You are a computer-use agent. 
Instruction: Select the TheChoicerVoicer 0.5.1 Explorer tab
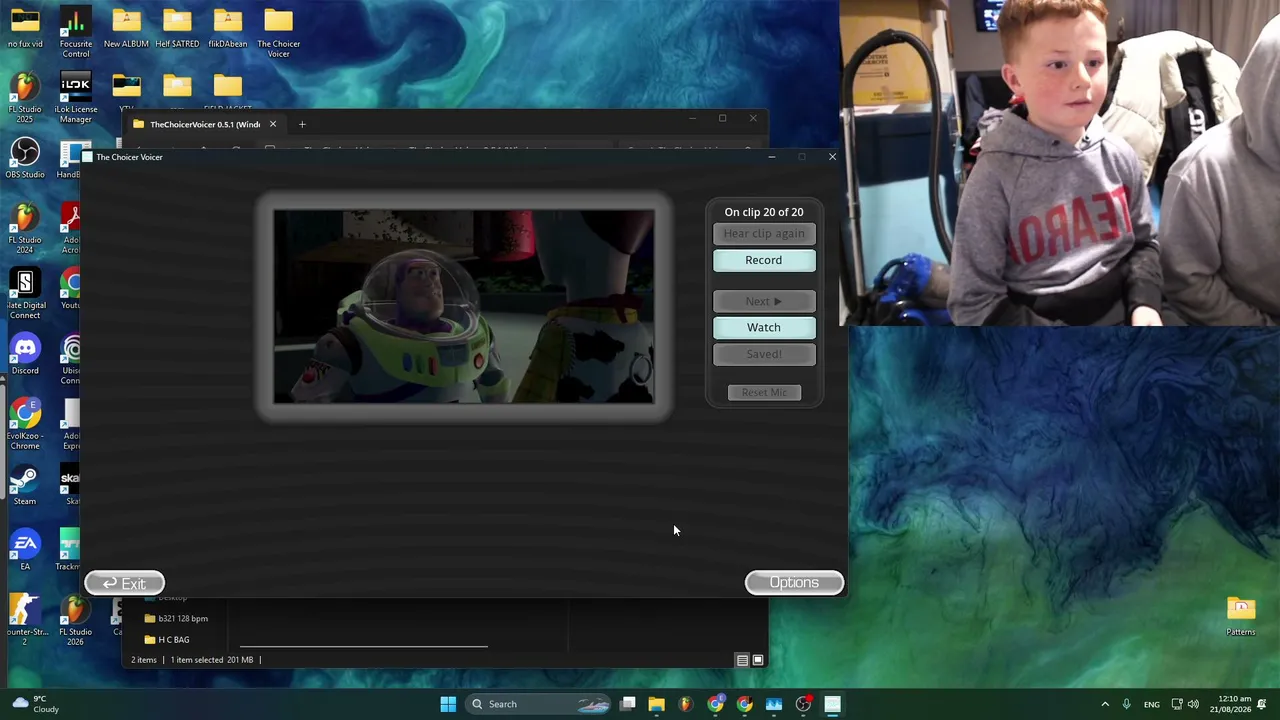click(204, 124)
